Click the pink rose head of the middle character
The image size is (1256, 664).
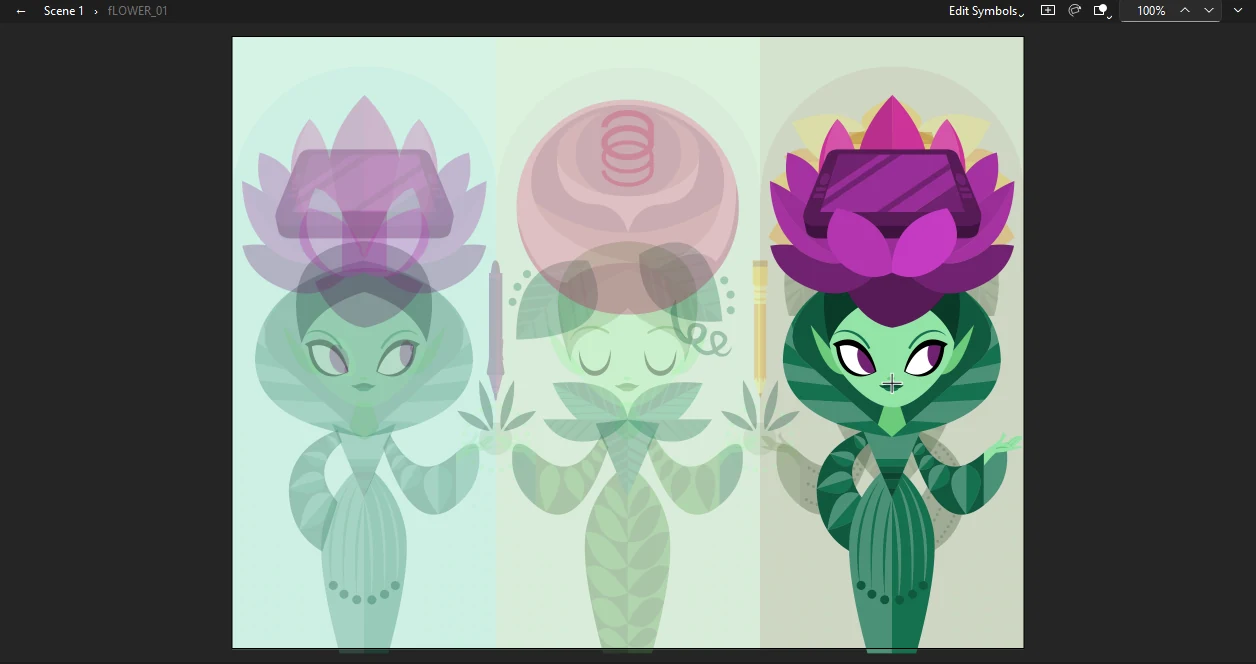tap(627, 205)
